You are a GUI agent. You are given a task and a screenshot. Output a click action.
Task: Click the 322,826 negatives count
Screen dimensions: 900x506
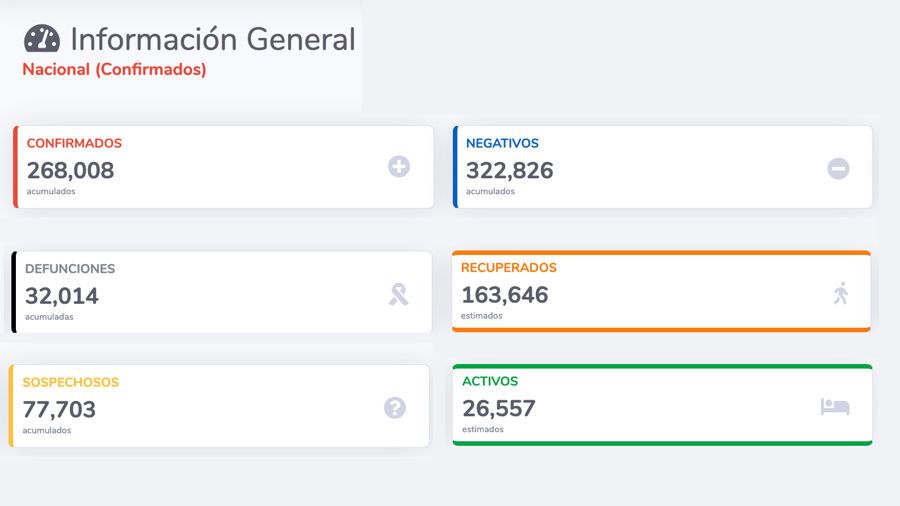click(509, 170)
